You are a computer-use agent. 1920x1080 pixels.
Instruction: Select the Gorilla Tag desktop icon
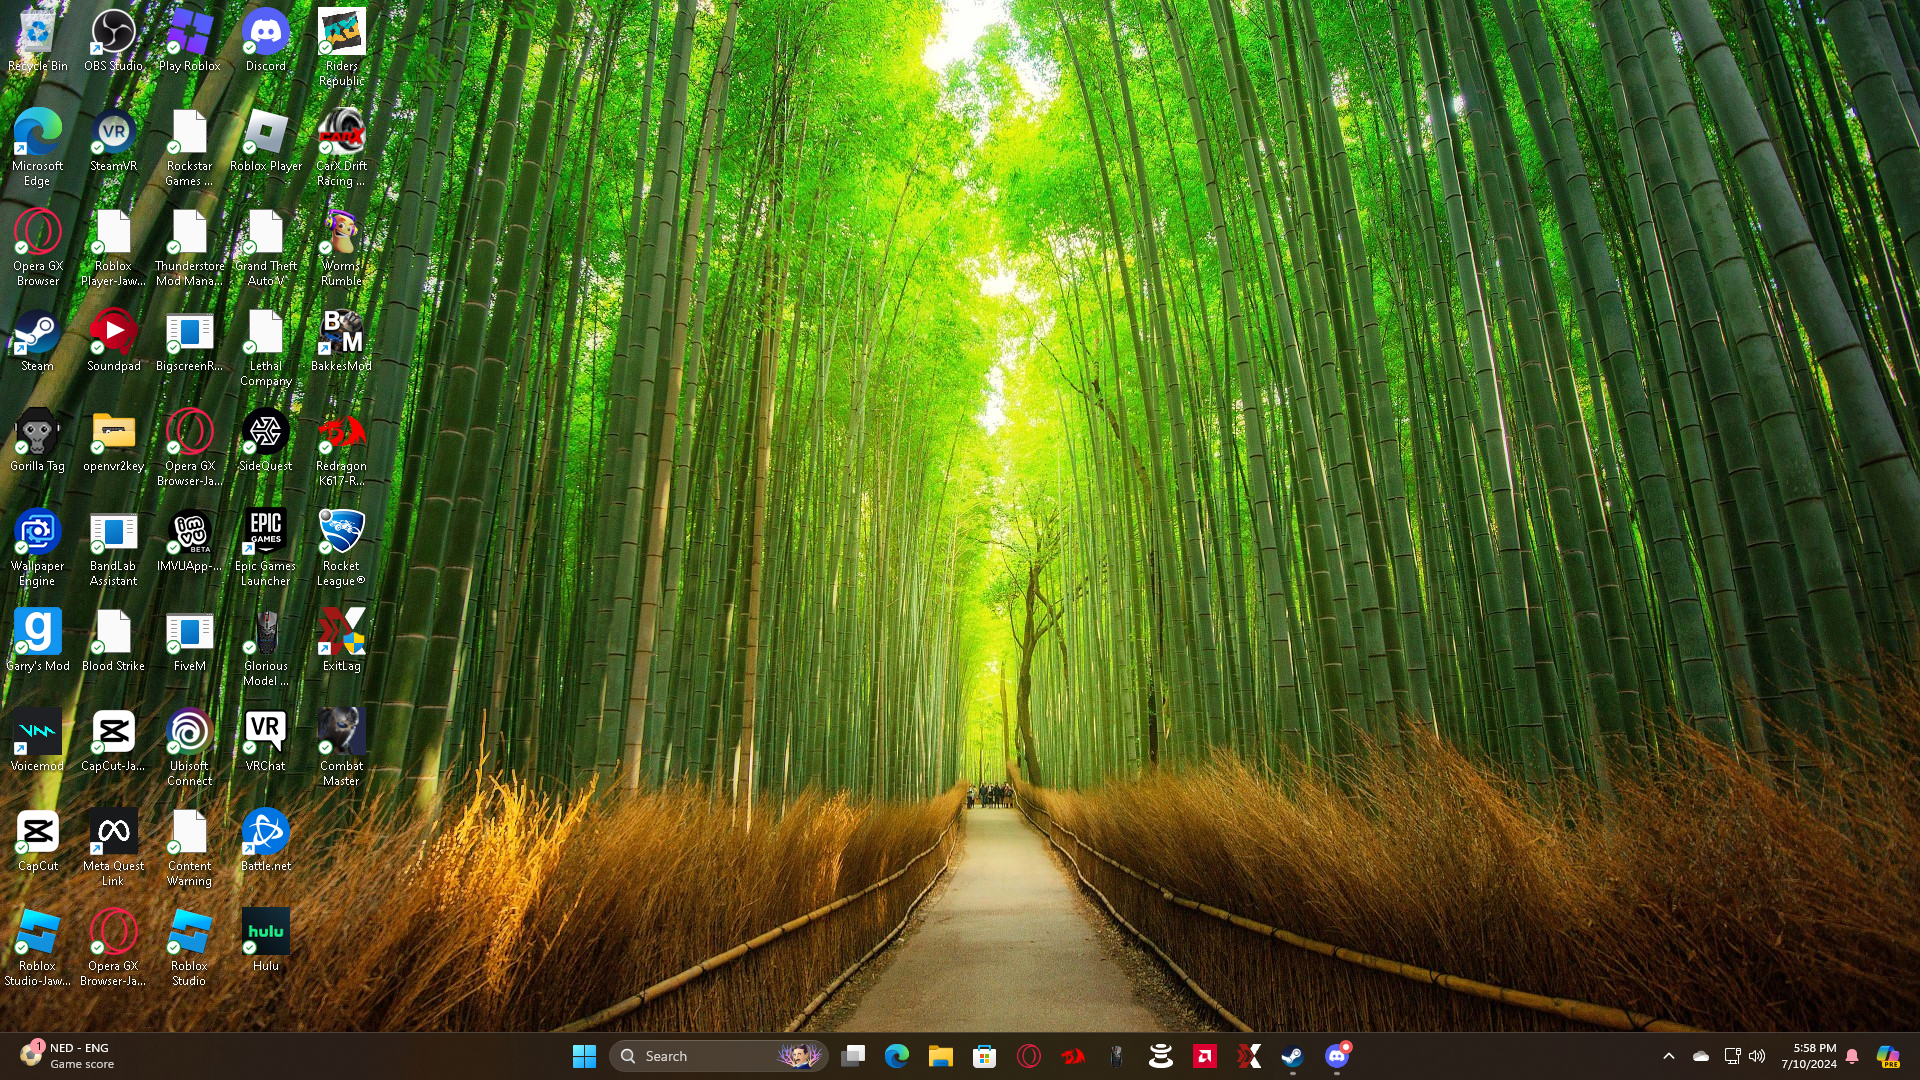(x=37, y=441)
